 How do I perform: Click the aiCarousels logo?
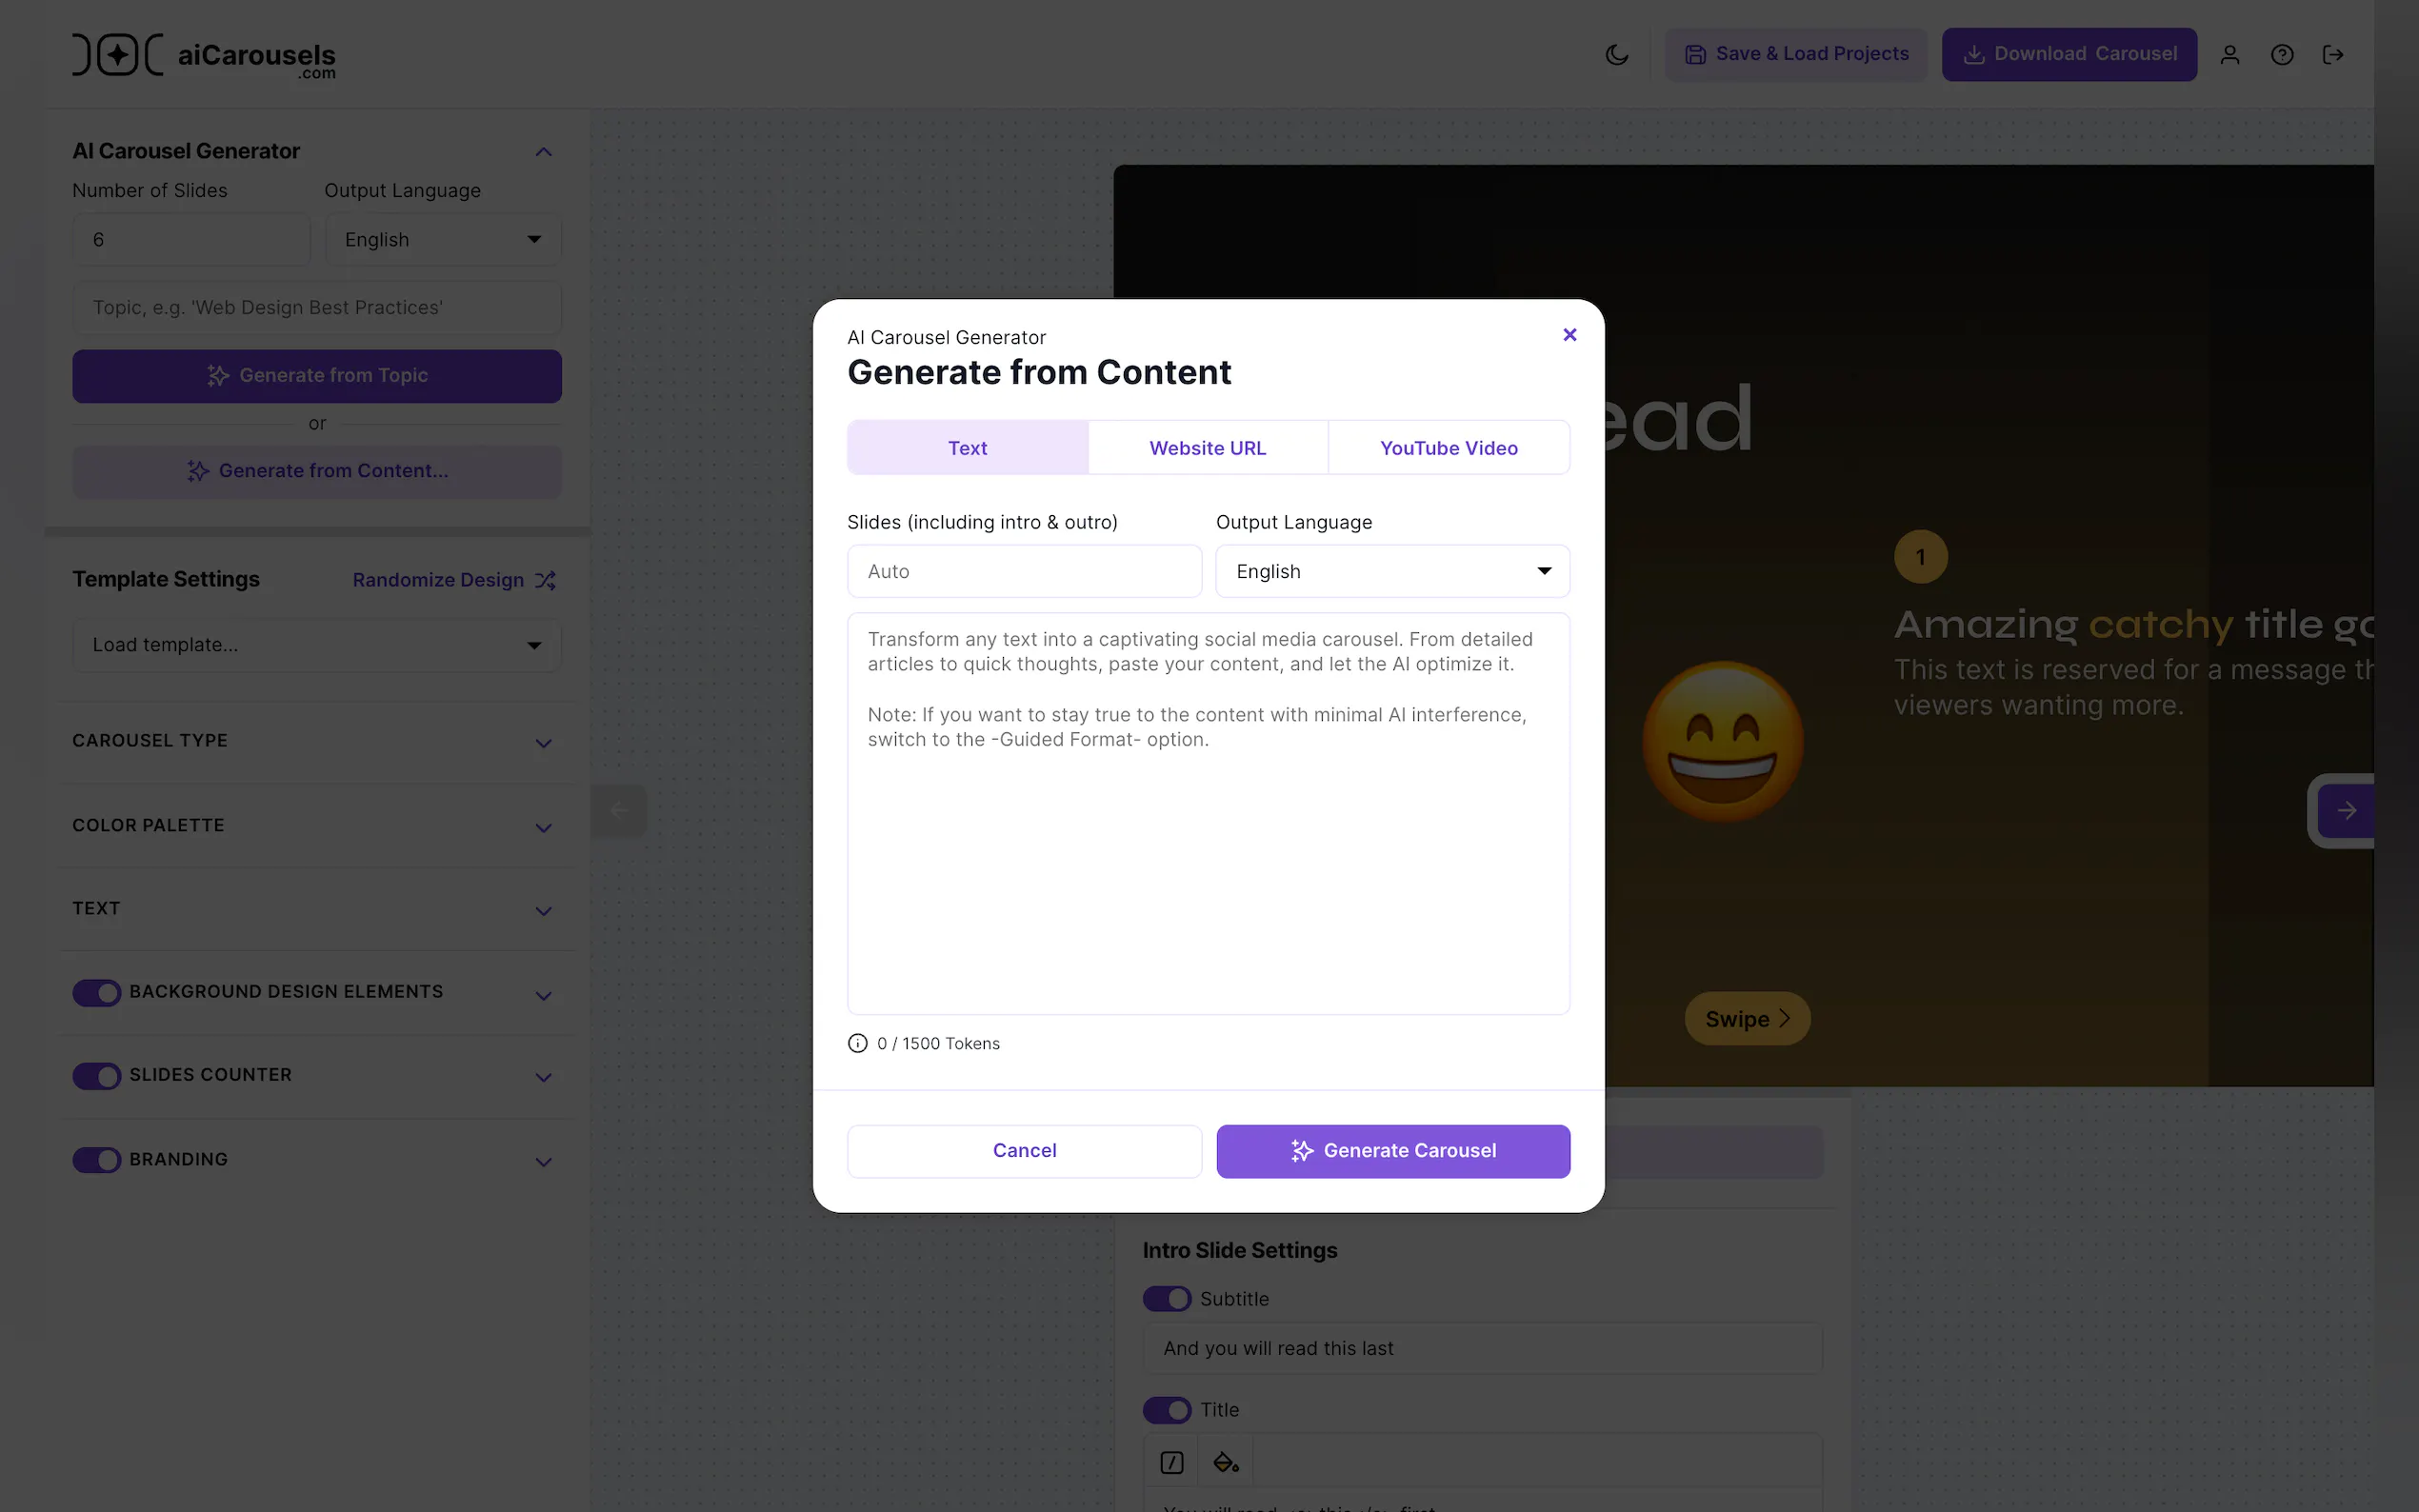(204, 55)
